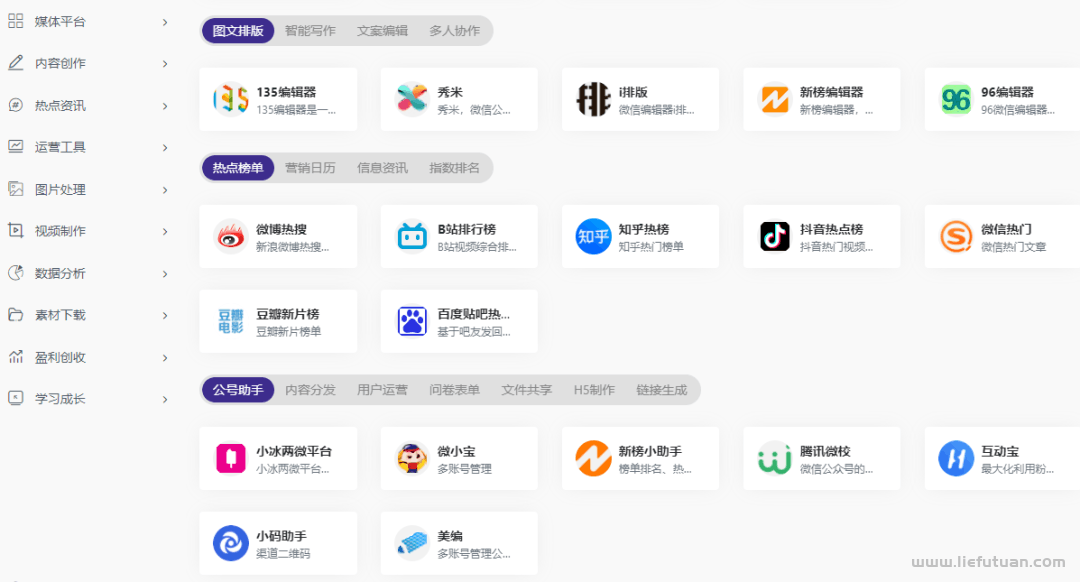Click the 小码助手 swirl icon

(x=231, y=543)
